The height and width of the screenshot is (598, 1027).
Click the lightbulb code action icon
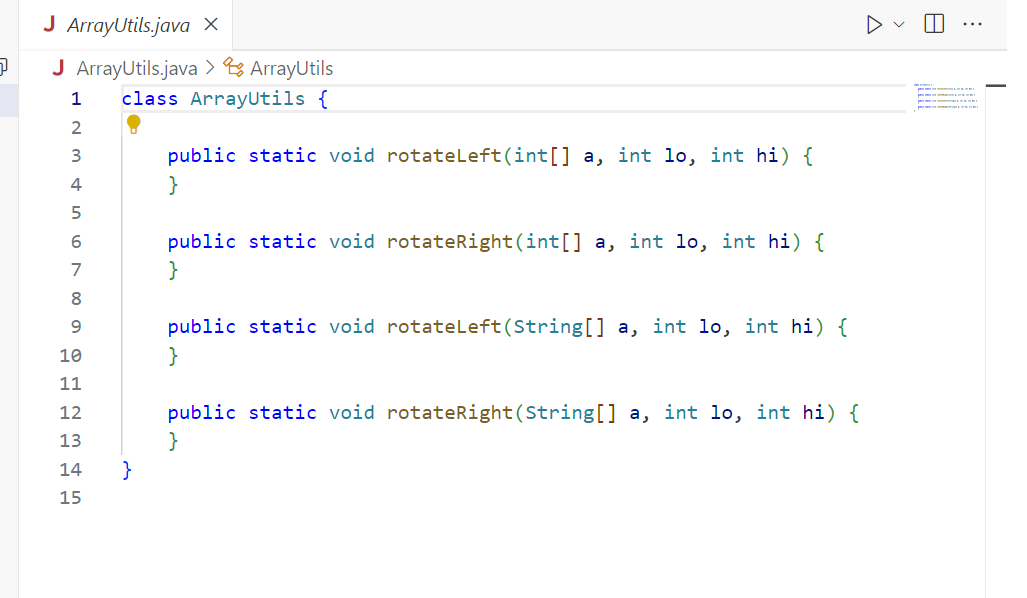[x=134, y=124]
